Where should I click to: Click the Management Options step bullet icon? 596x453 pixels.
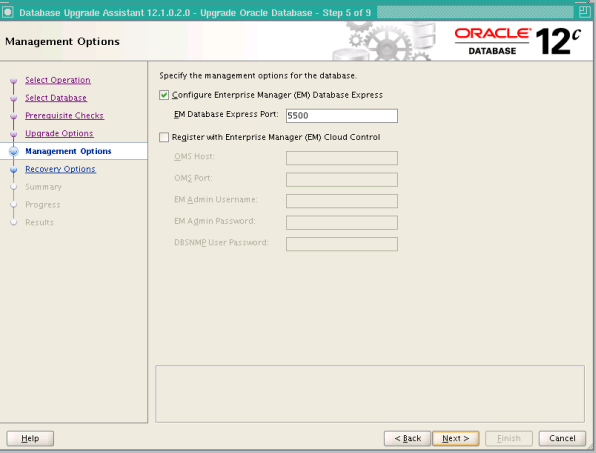(x=14, y=151)
